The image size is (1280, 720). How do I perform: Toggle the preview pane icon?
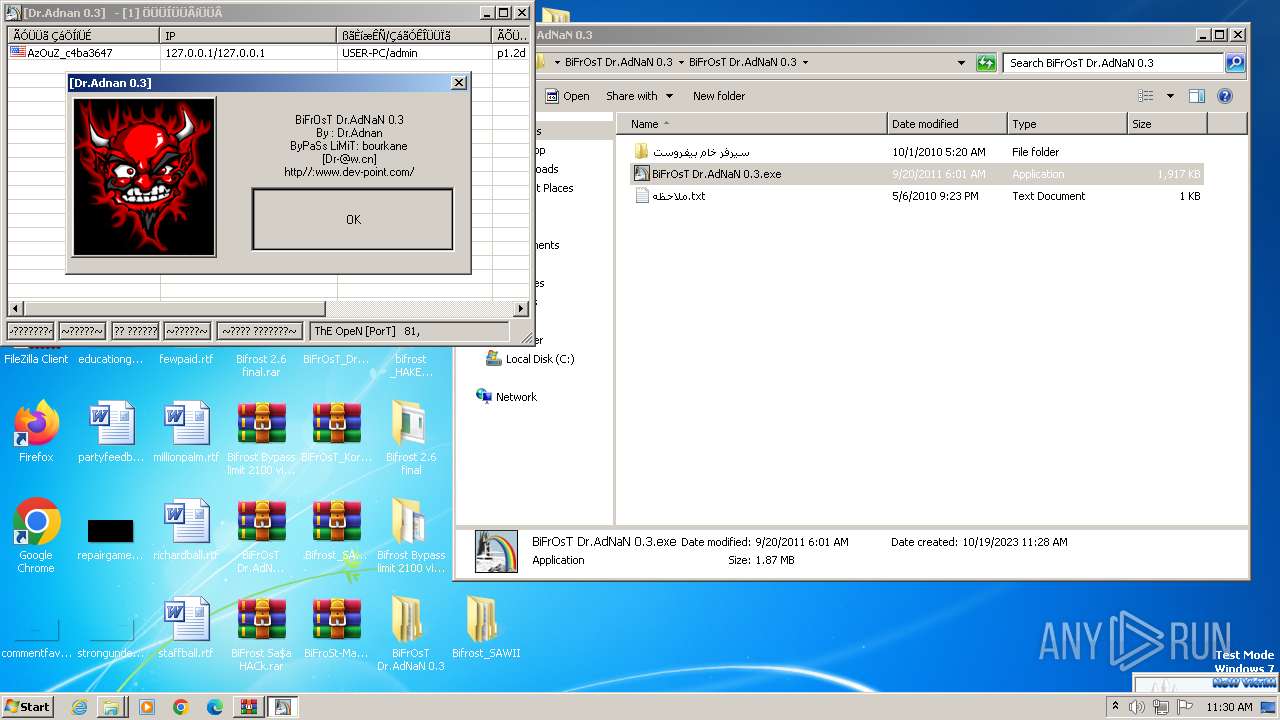[x=1197, y=96]
